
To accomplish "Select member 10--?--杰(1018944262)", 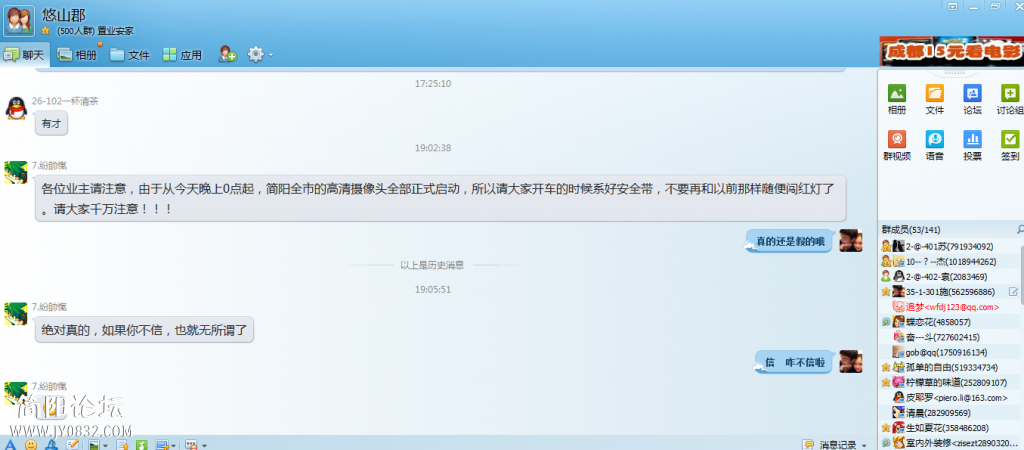I will (x=949, y=261).
